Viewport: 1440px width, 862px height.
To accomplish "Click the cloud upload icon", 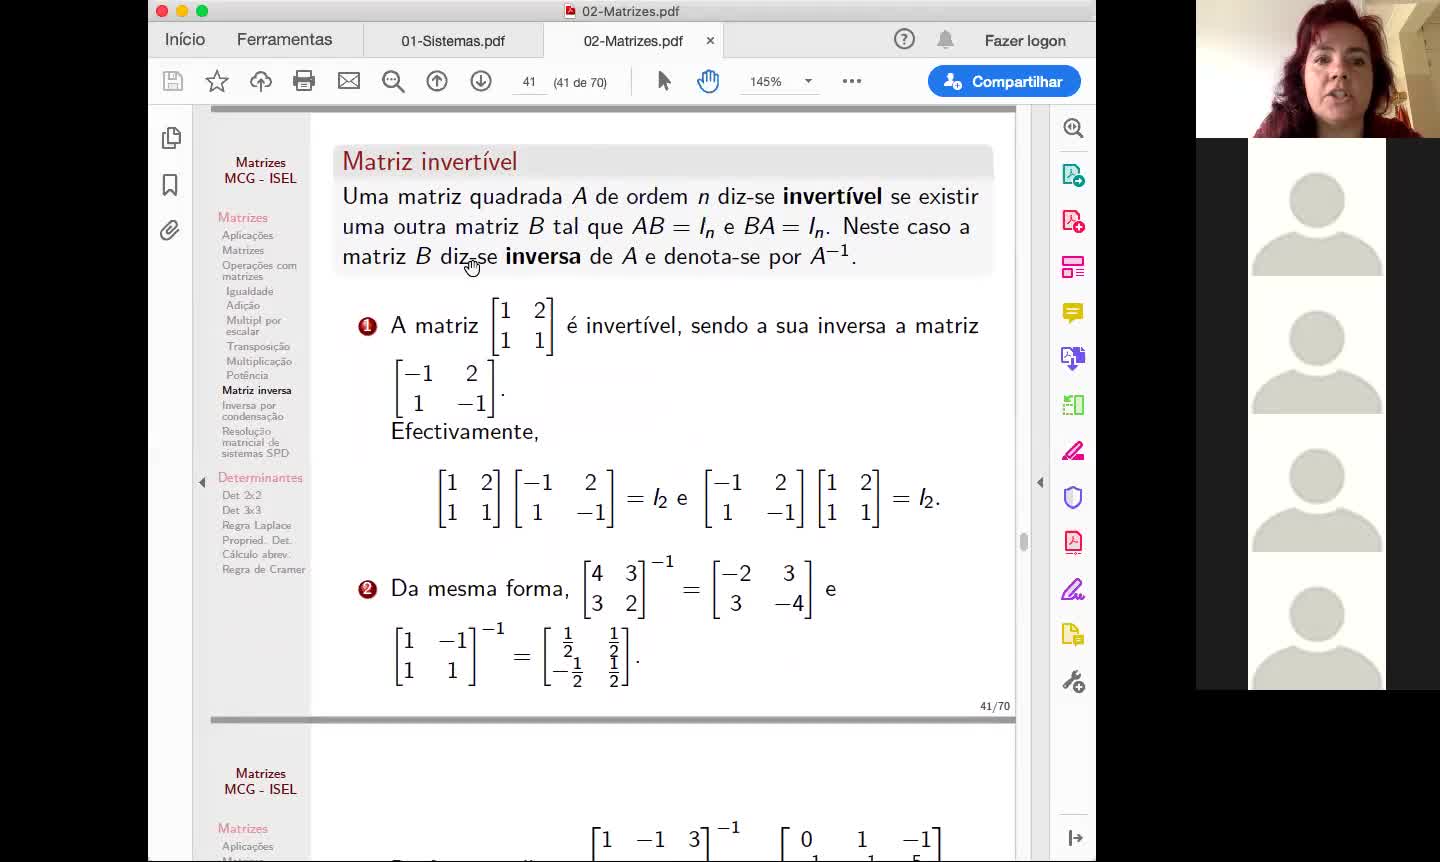I will click(x=261, y=82).
